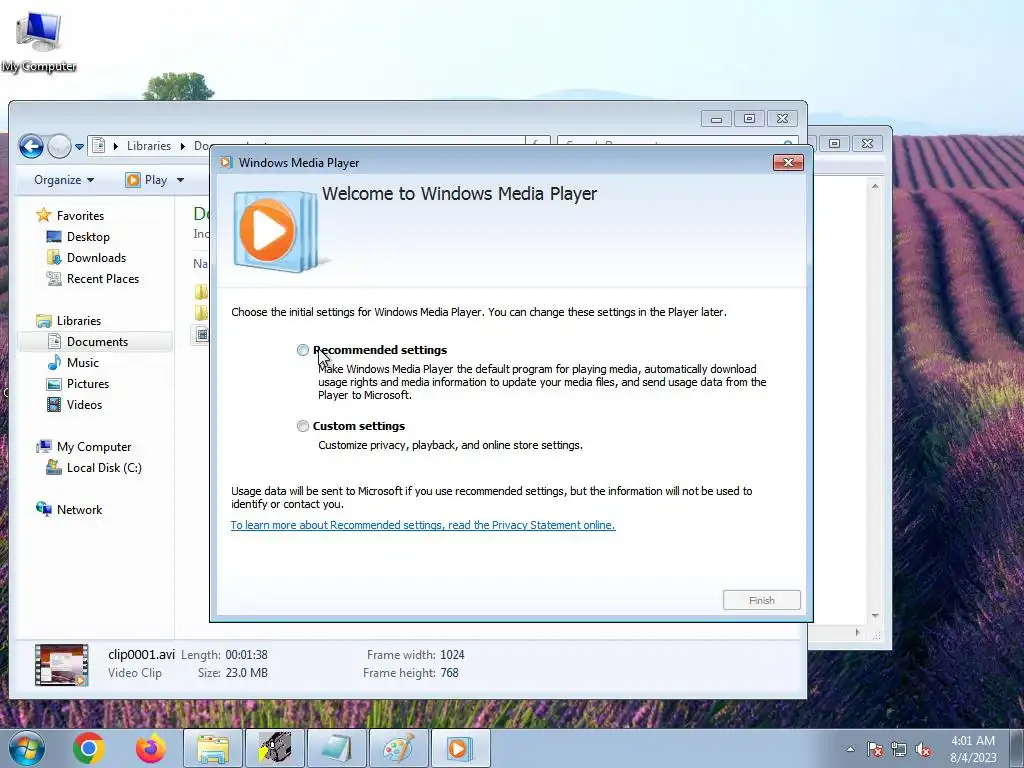
Task: Open the Notepad-like taskbar app
Action: (337, 748)
